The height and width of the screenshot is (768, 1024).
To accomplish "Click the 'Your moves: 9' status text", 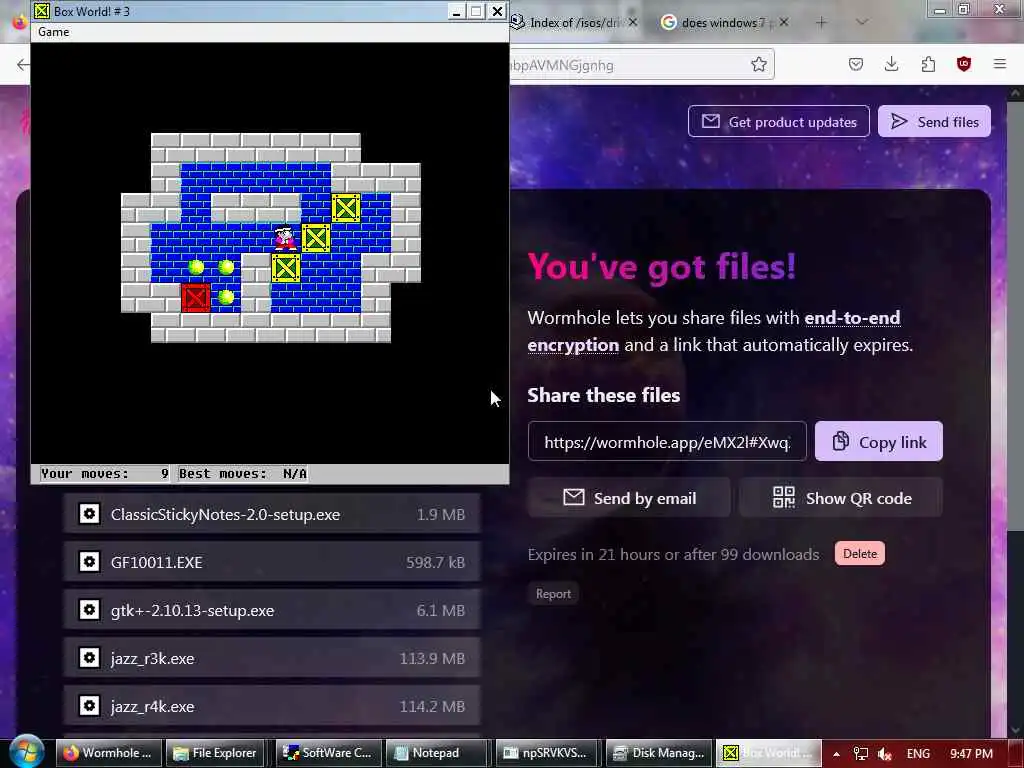I will [104, 473].
